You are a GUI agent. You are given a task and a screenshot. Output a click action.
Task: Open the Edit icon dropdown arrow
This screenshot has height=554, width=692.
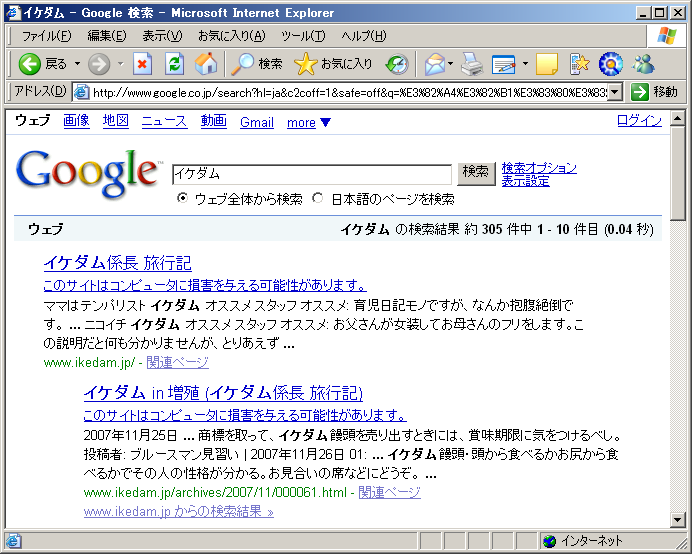(x=525, y=64)
